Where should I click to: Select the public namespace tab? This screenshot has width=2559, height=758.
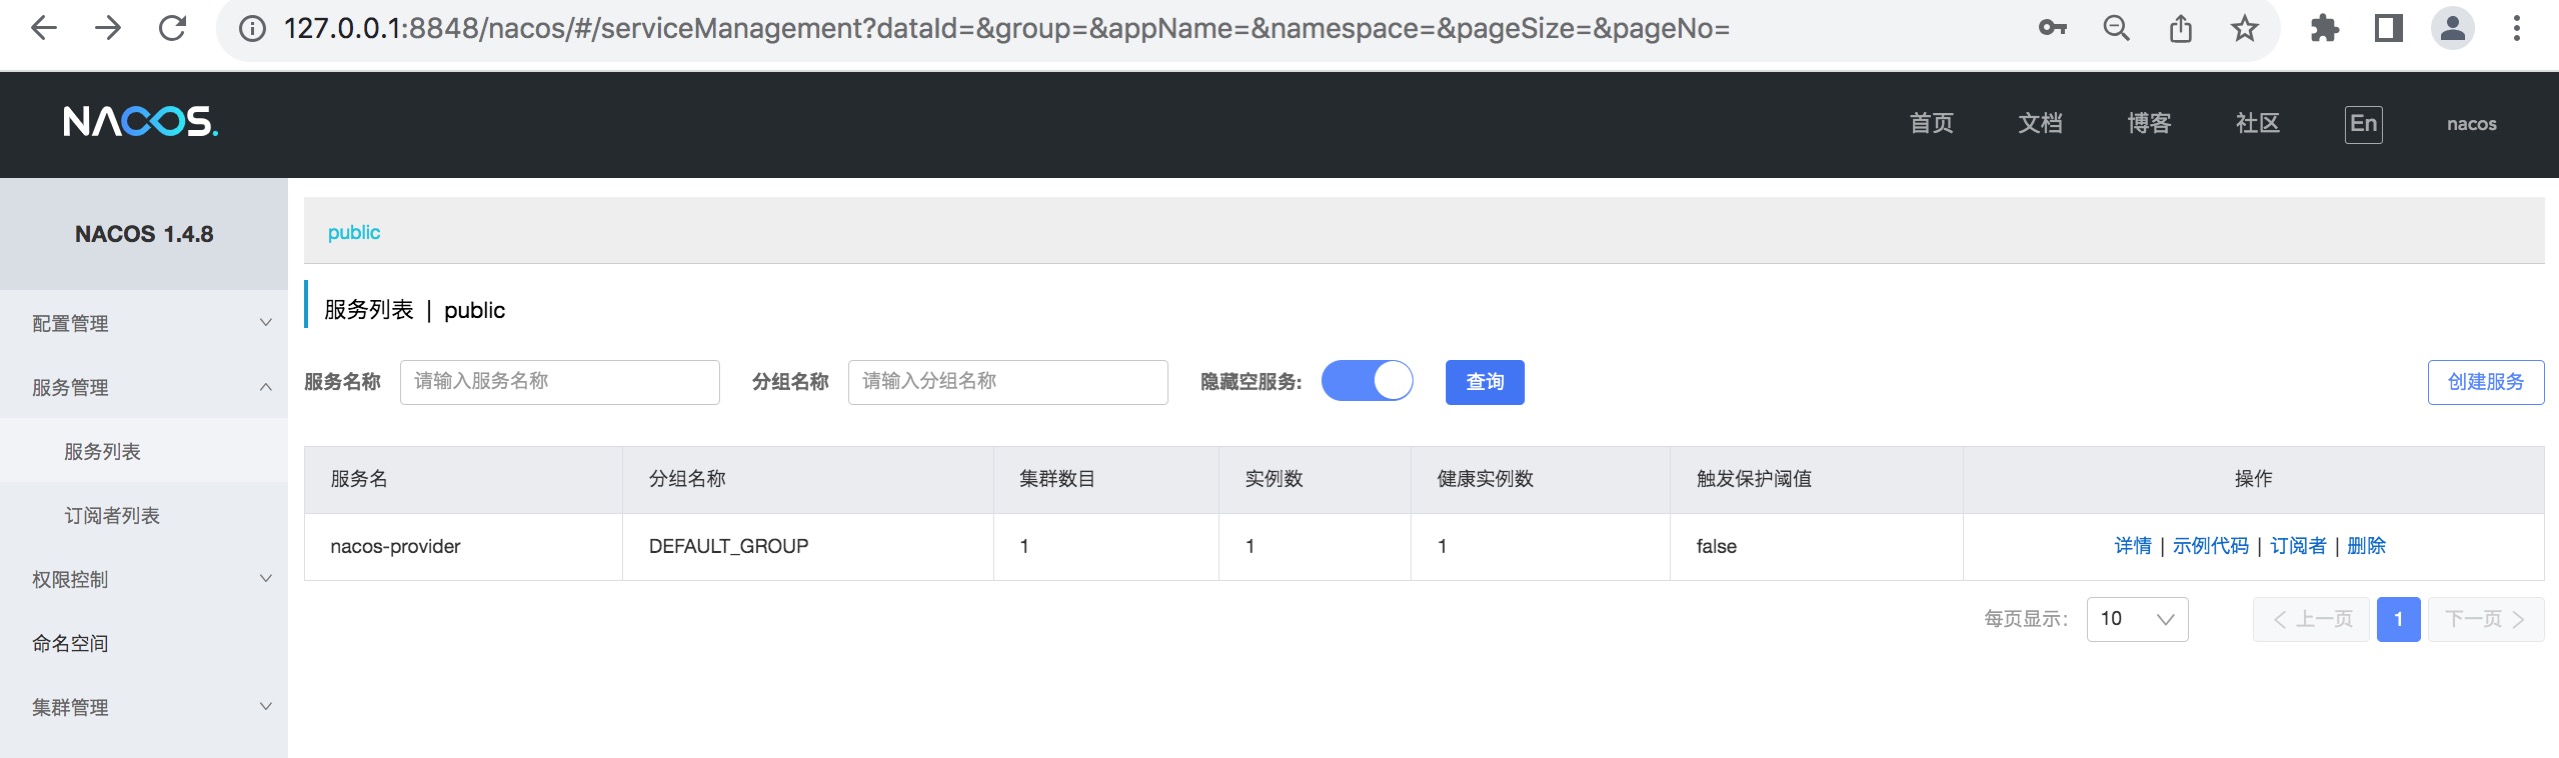tap(354, 232)
